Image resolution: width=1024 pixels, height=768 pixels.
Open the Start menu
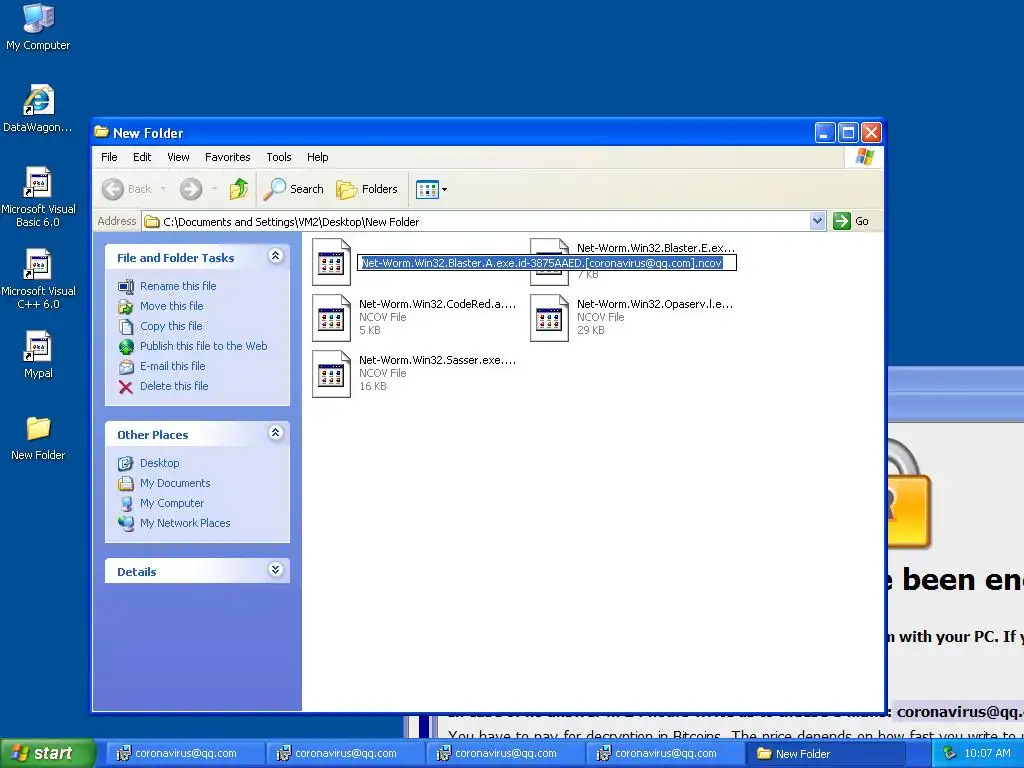coord(47,753)
